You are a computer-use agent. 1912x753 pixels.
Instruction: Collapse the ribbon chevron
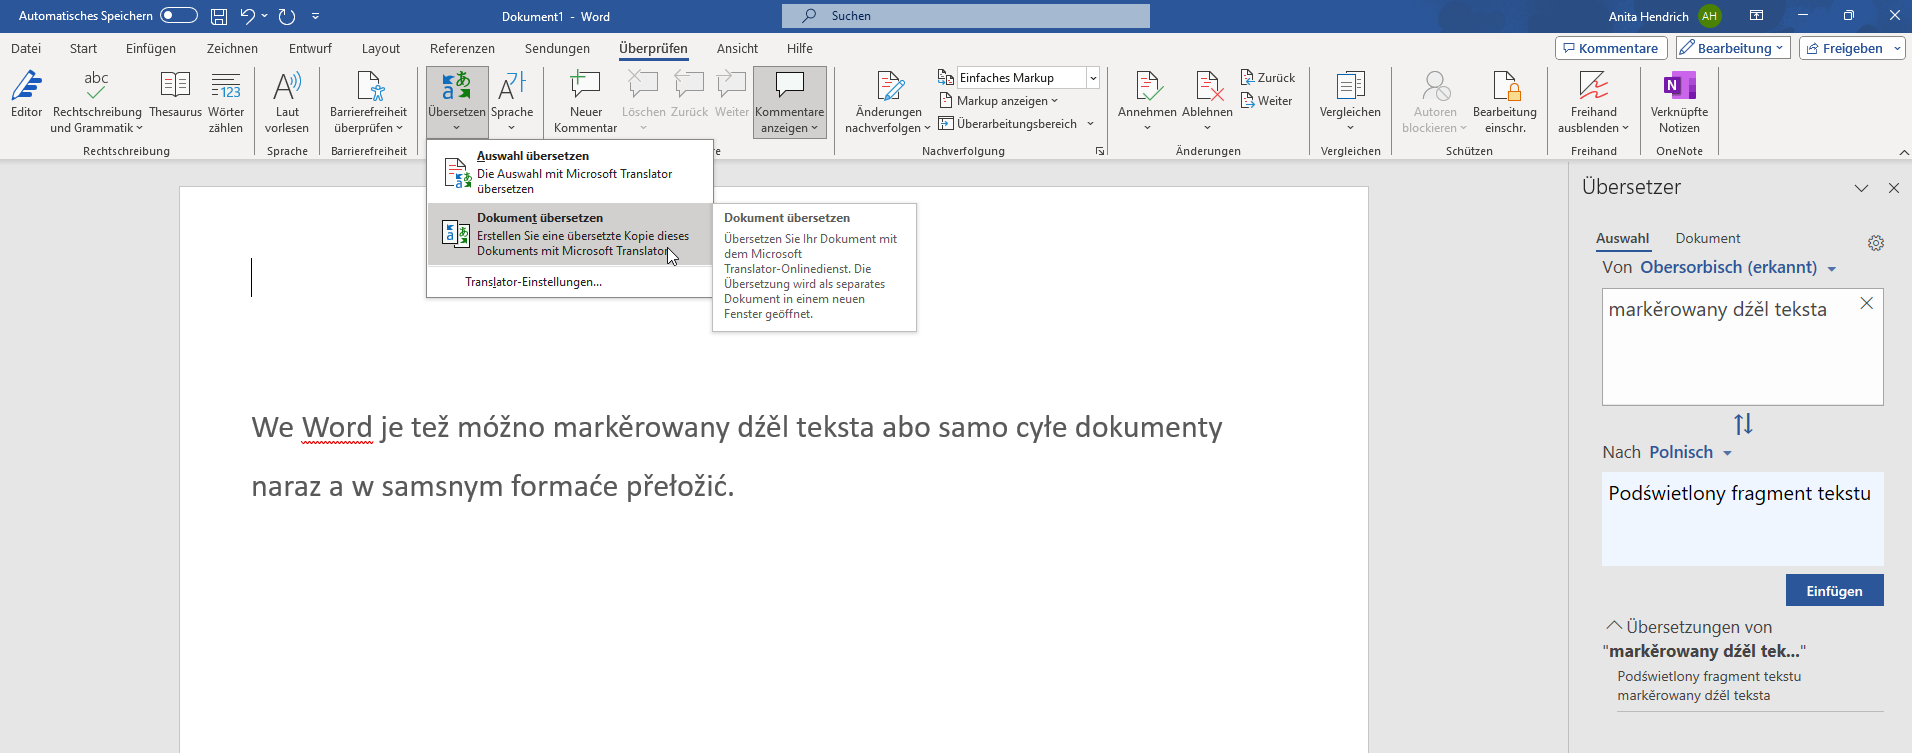1903,151
